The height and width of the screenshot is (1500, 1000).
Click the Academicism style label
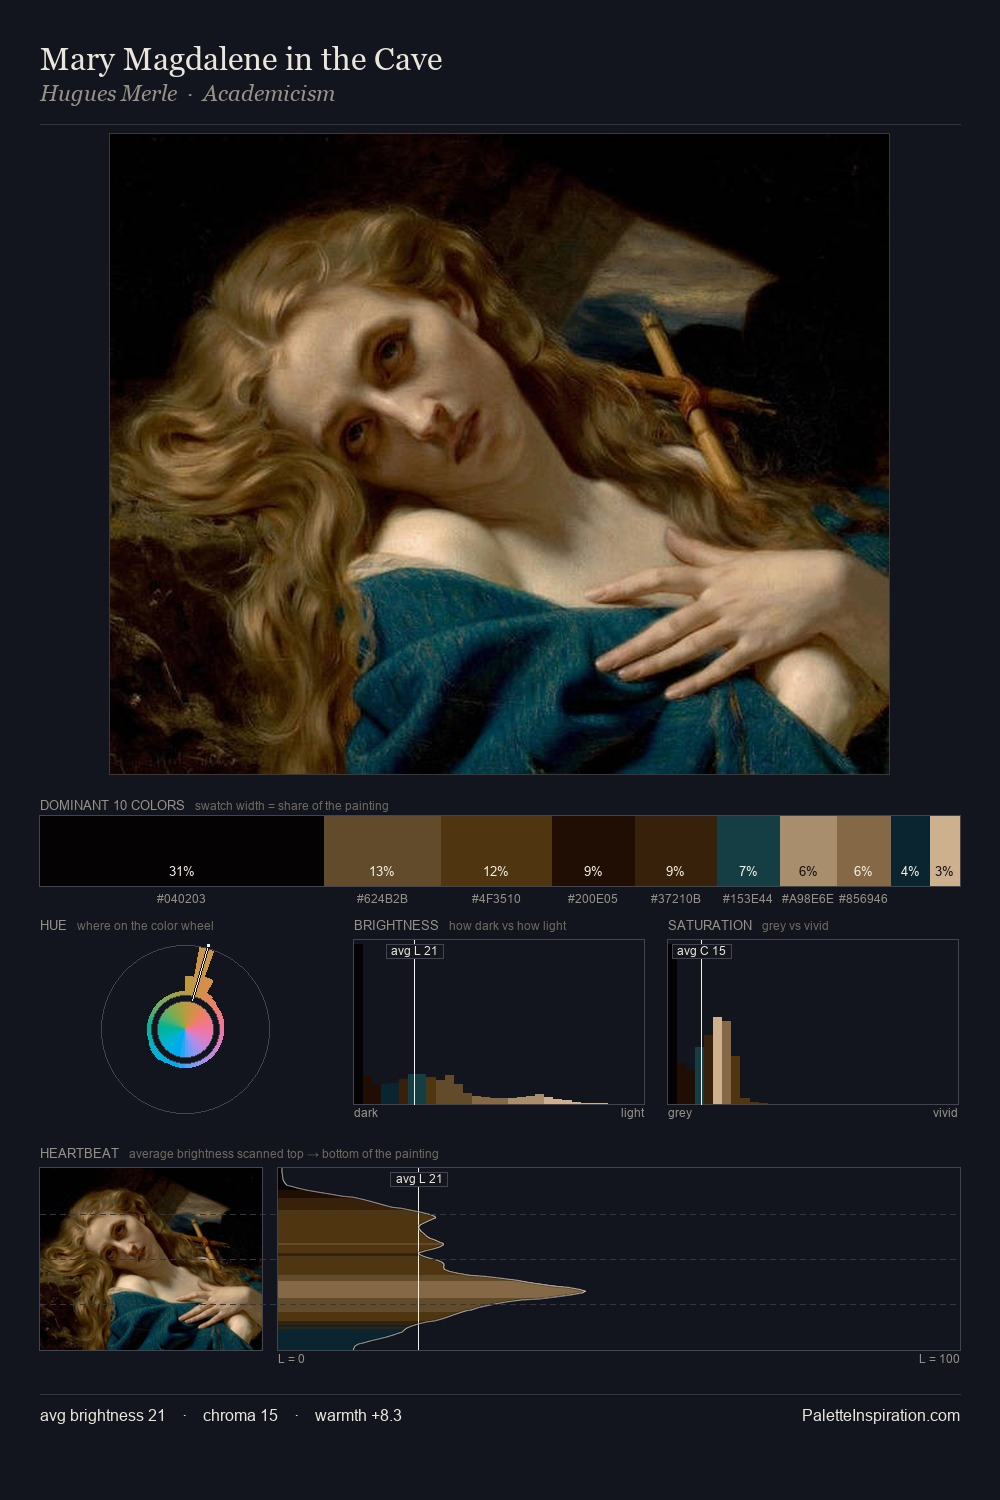click(x=268, y=94)
